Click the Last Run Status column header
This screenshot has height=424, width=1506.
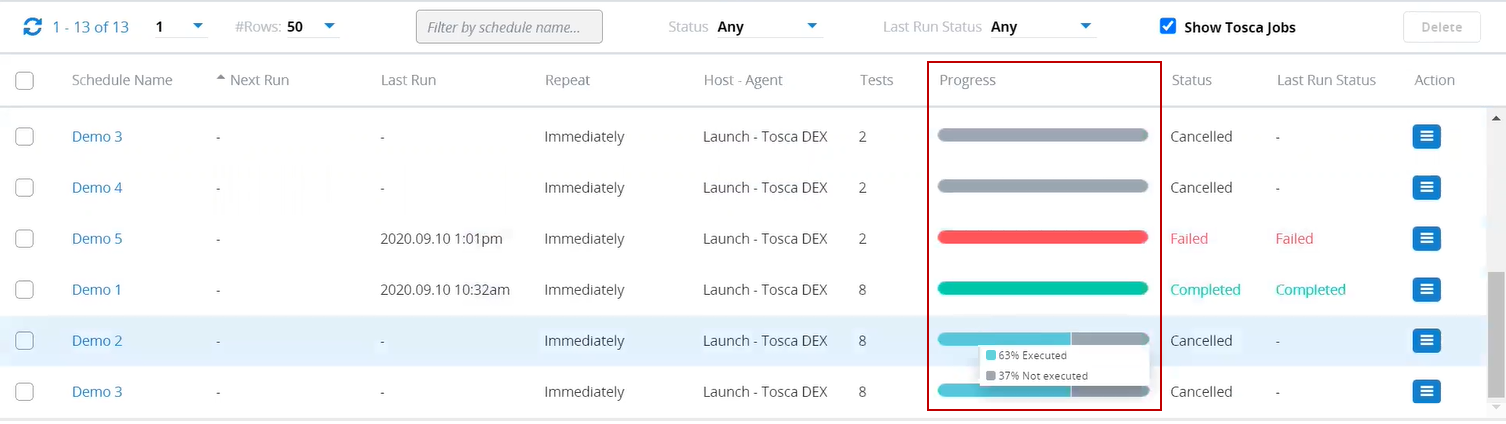pyautogui.click(x=1326, y=80)
